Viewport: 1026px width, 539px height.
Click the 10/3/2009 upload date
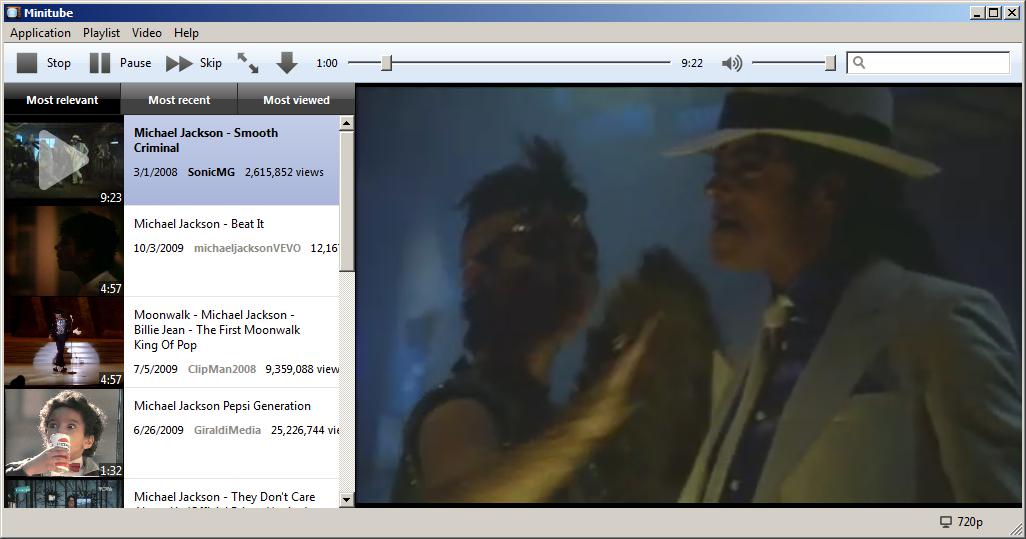click(x=158, y=248)
